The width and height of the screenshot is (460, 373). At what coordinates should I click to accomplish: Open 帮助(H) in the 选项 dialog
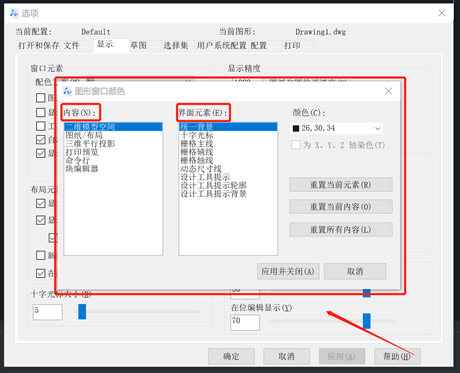(397, 356)
